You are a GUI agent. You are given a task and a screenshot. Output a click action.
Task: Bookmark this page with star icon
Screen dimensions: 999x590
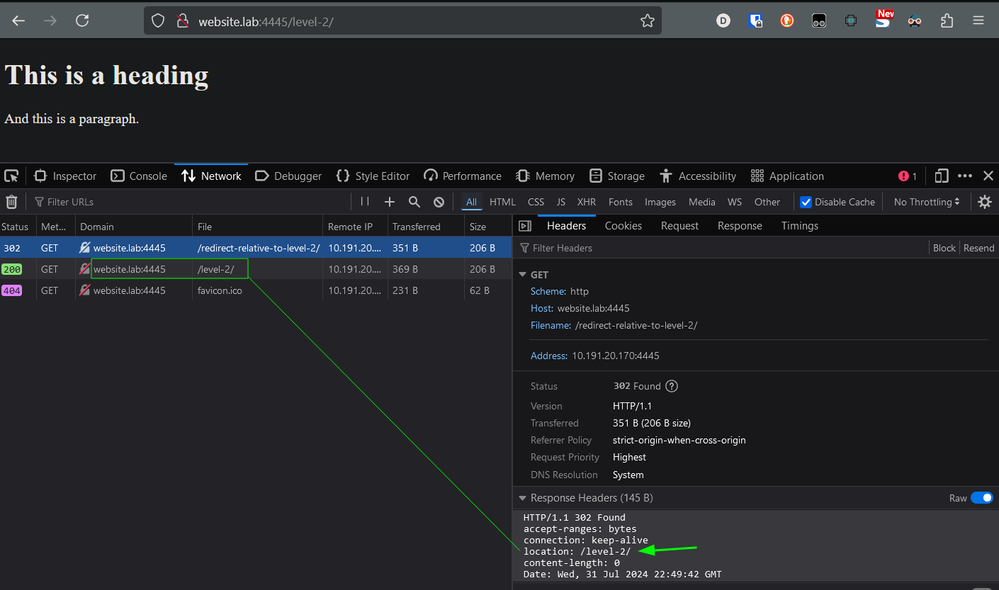[x=647, y=20]
